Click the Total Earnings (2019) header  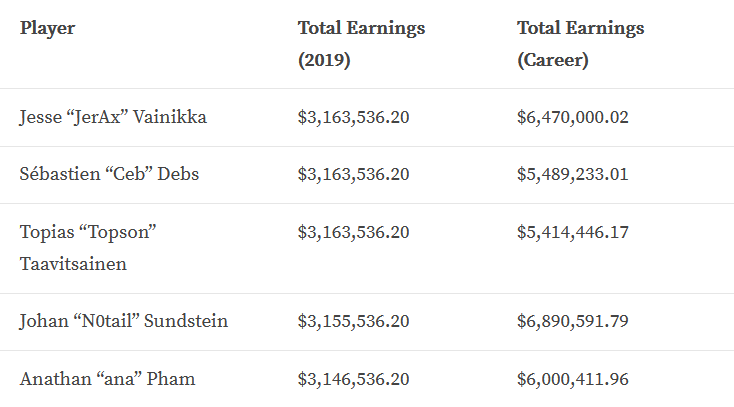coord(361,43)
